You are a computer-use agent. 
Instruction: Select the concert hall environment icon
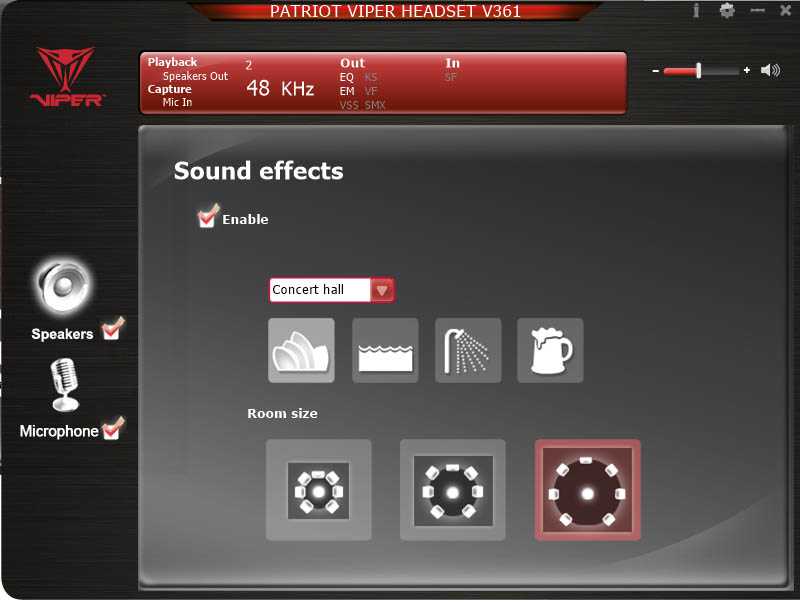301,350
